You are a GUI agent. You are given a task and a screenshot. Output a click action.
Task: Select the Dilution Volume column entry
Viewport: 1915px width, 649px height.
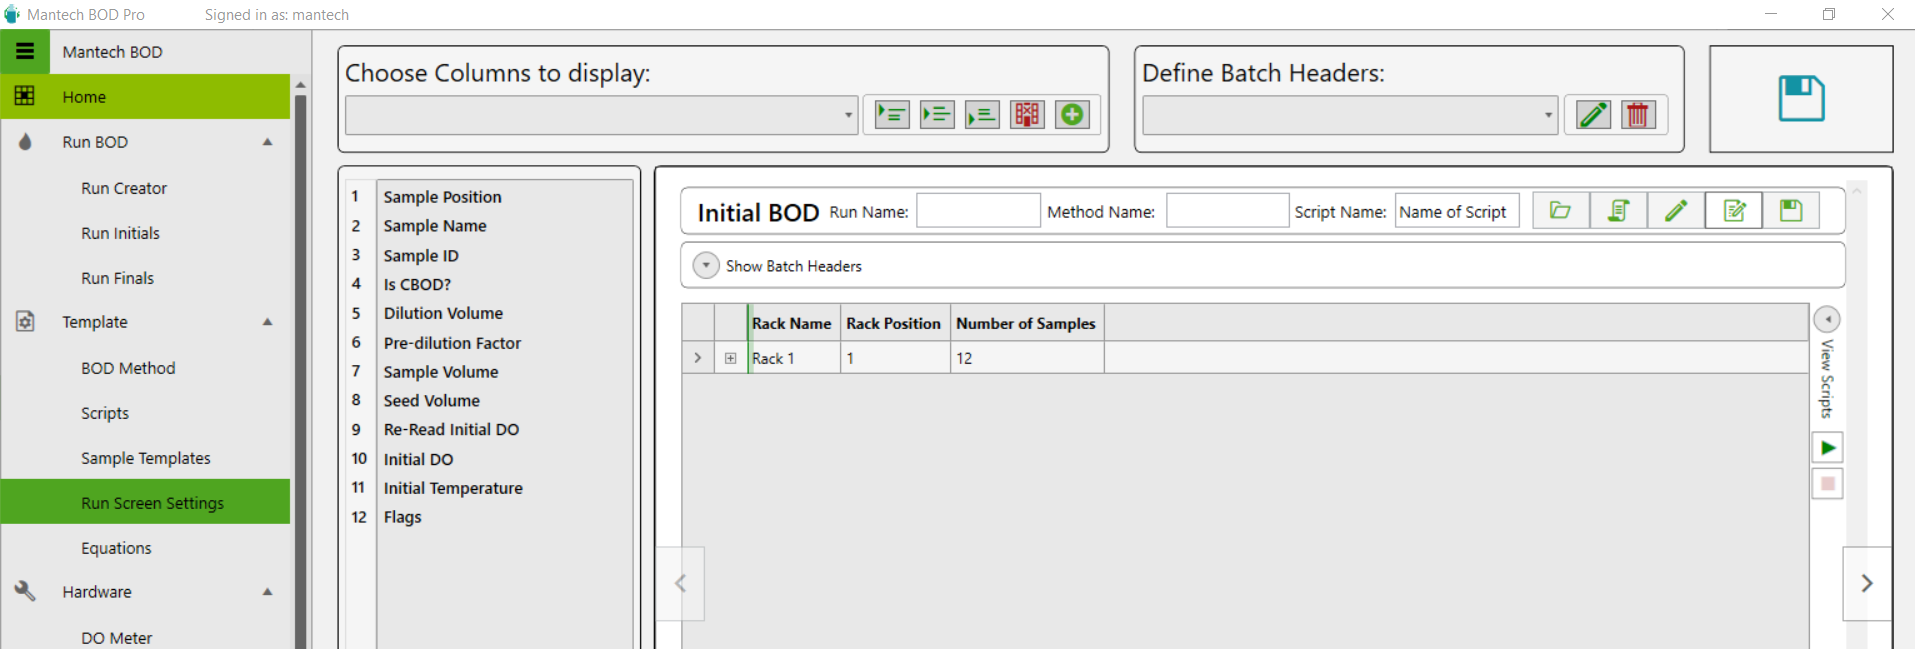pyautogui.click(x=443, y=313)
